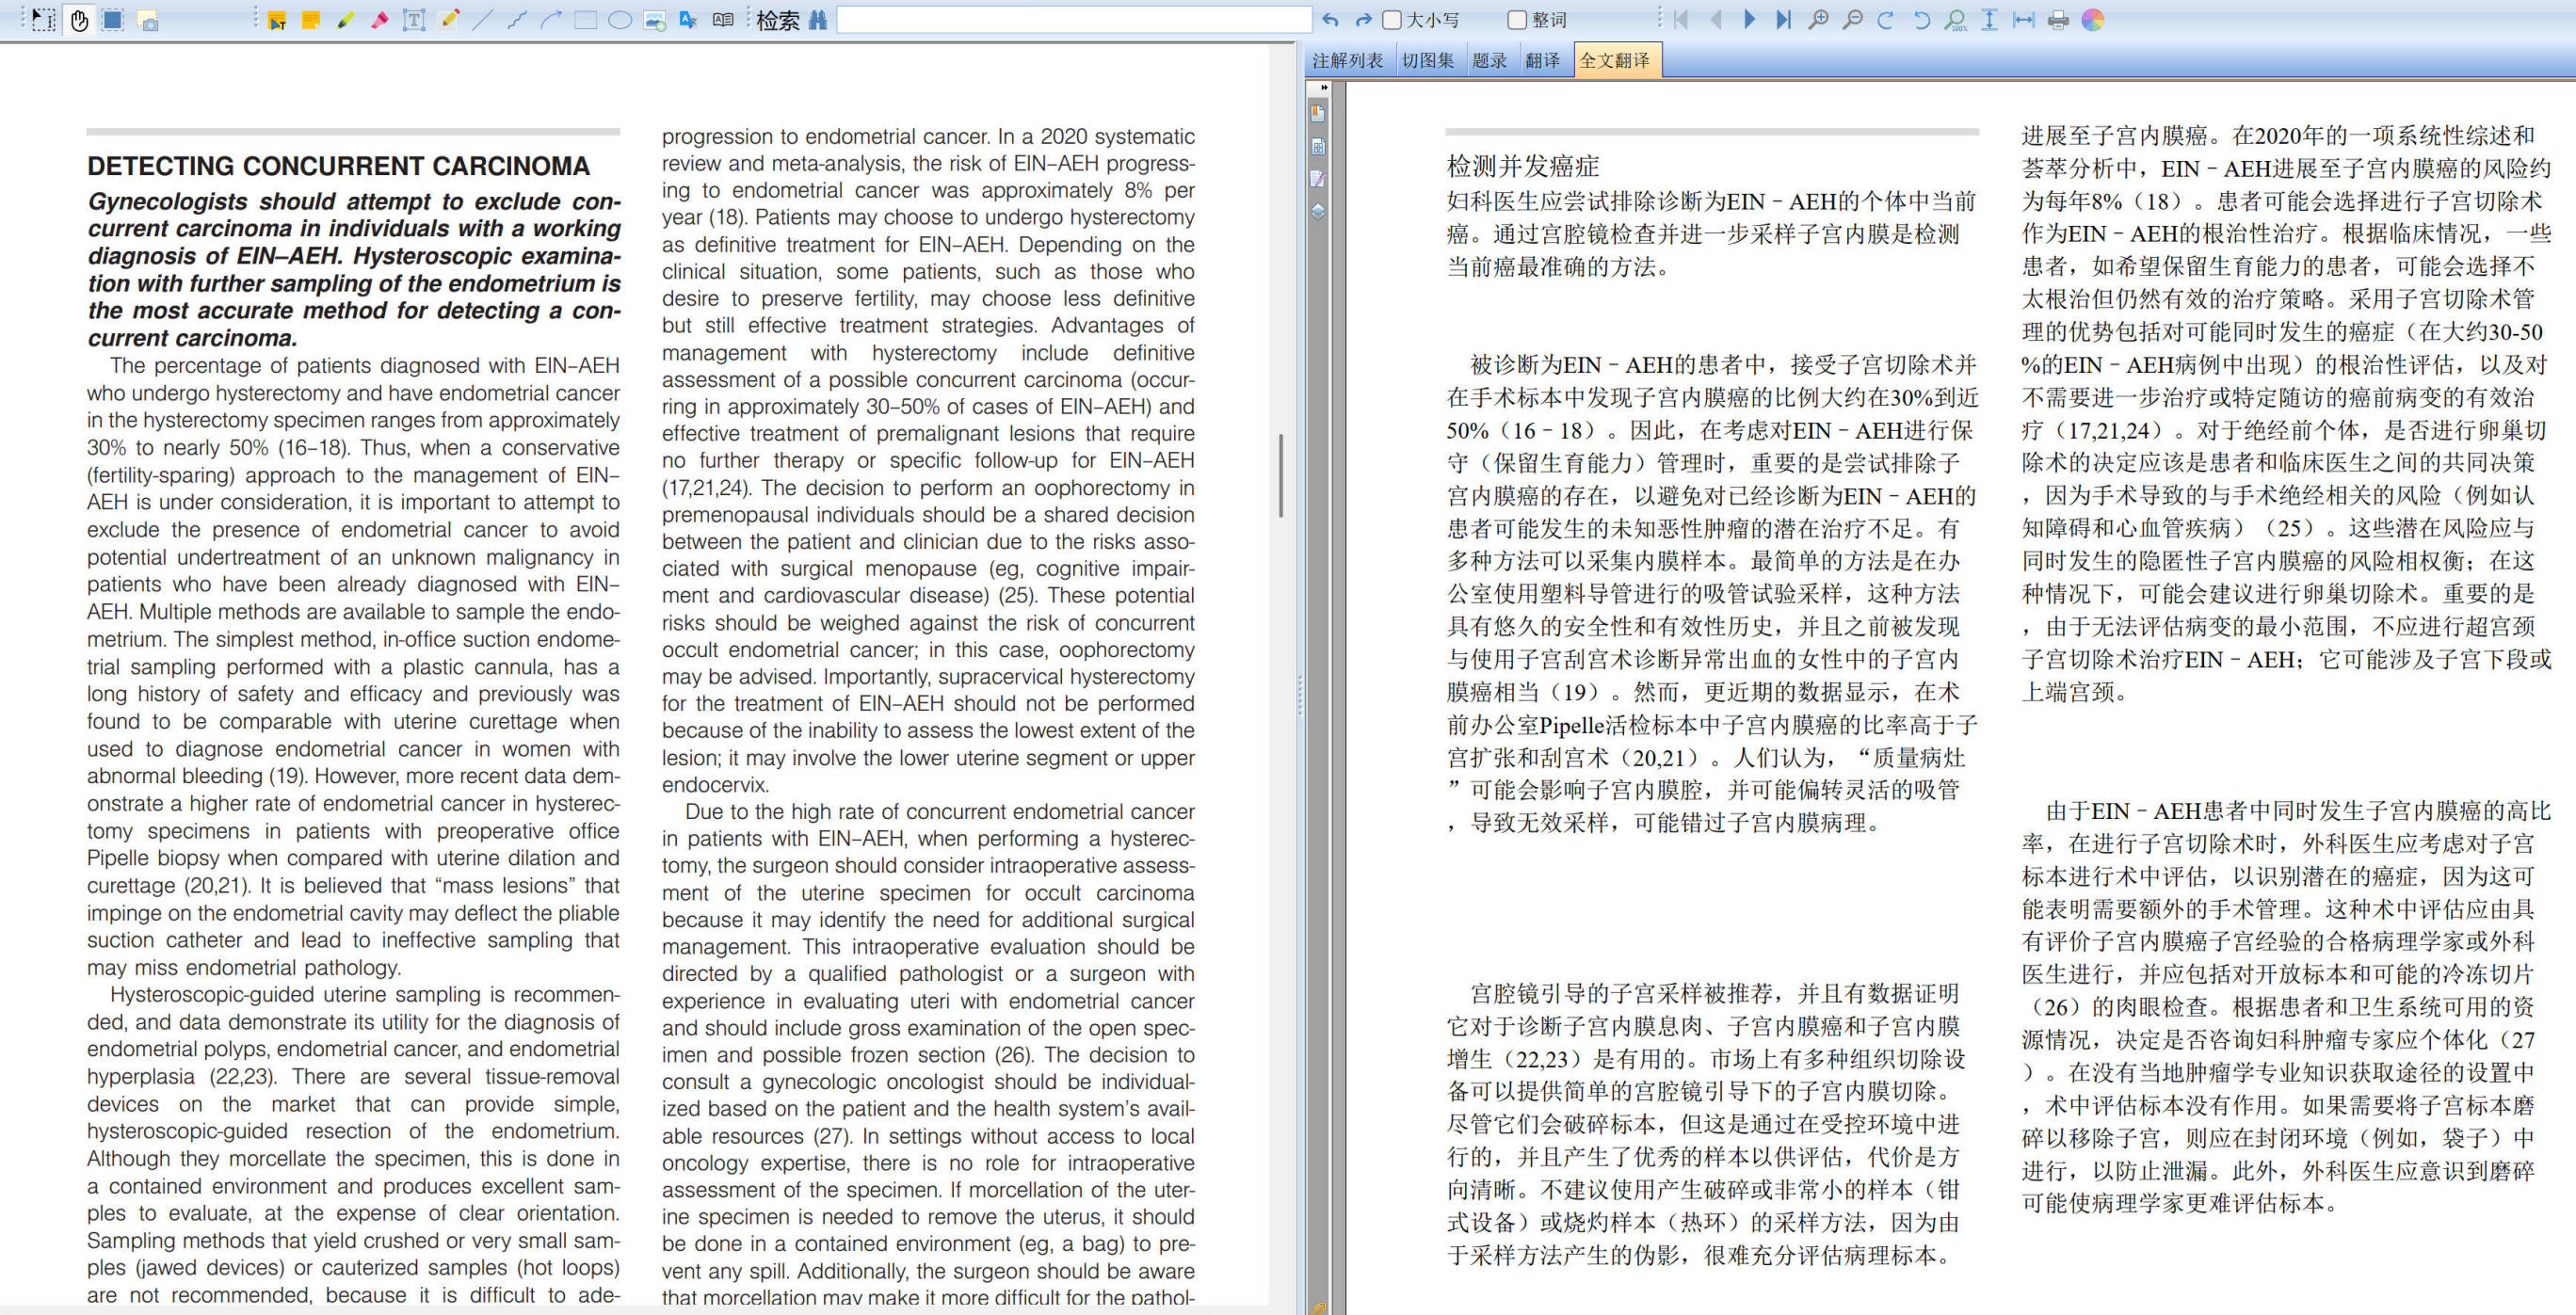
Task: Zoom in with magnifier plus icon
Action: pyautogui.click(x=1819, y=20)
